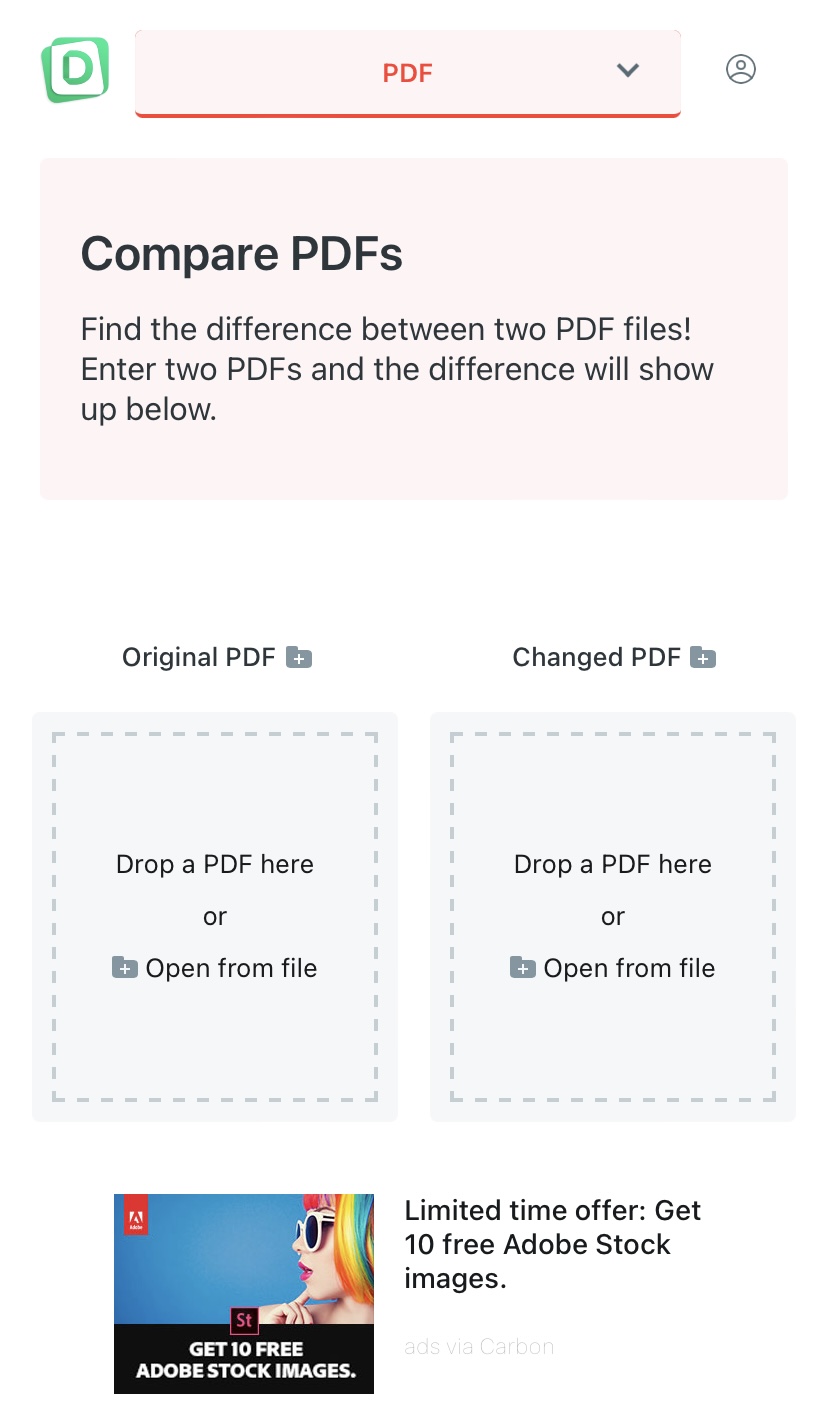Click the Adobe logo in the ad
Screen dimensions: 828x1412
pyautogui.click(x=136, y=1217)
